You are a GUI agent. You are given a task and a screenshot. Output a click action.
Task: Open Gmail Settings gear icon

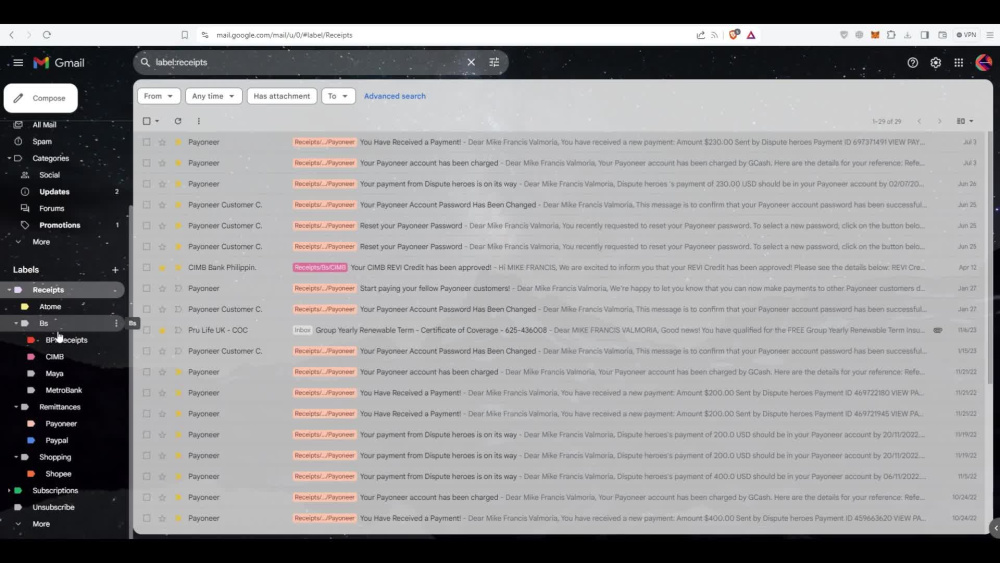click(936, 62)
